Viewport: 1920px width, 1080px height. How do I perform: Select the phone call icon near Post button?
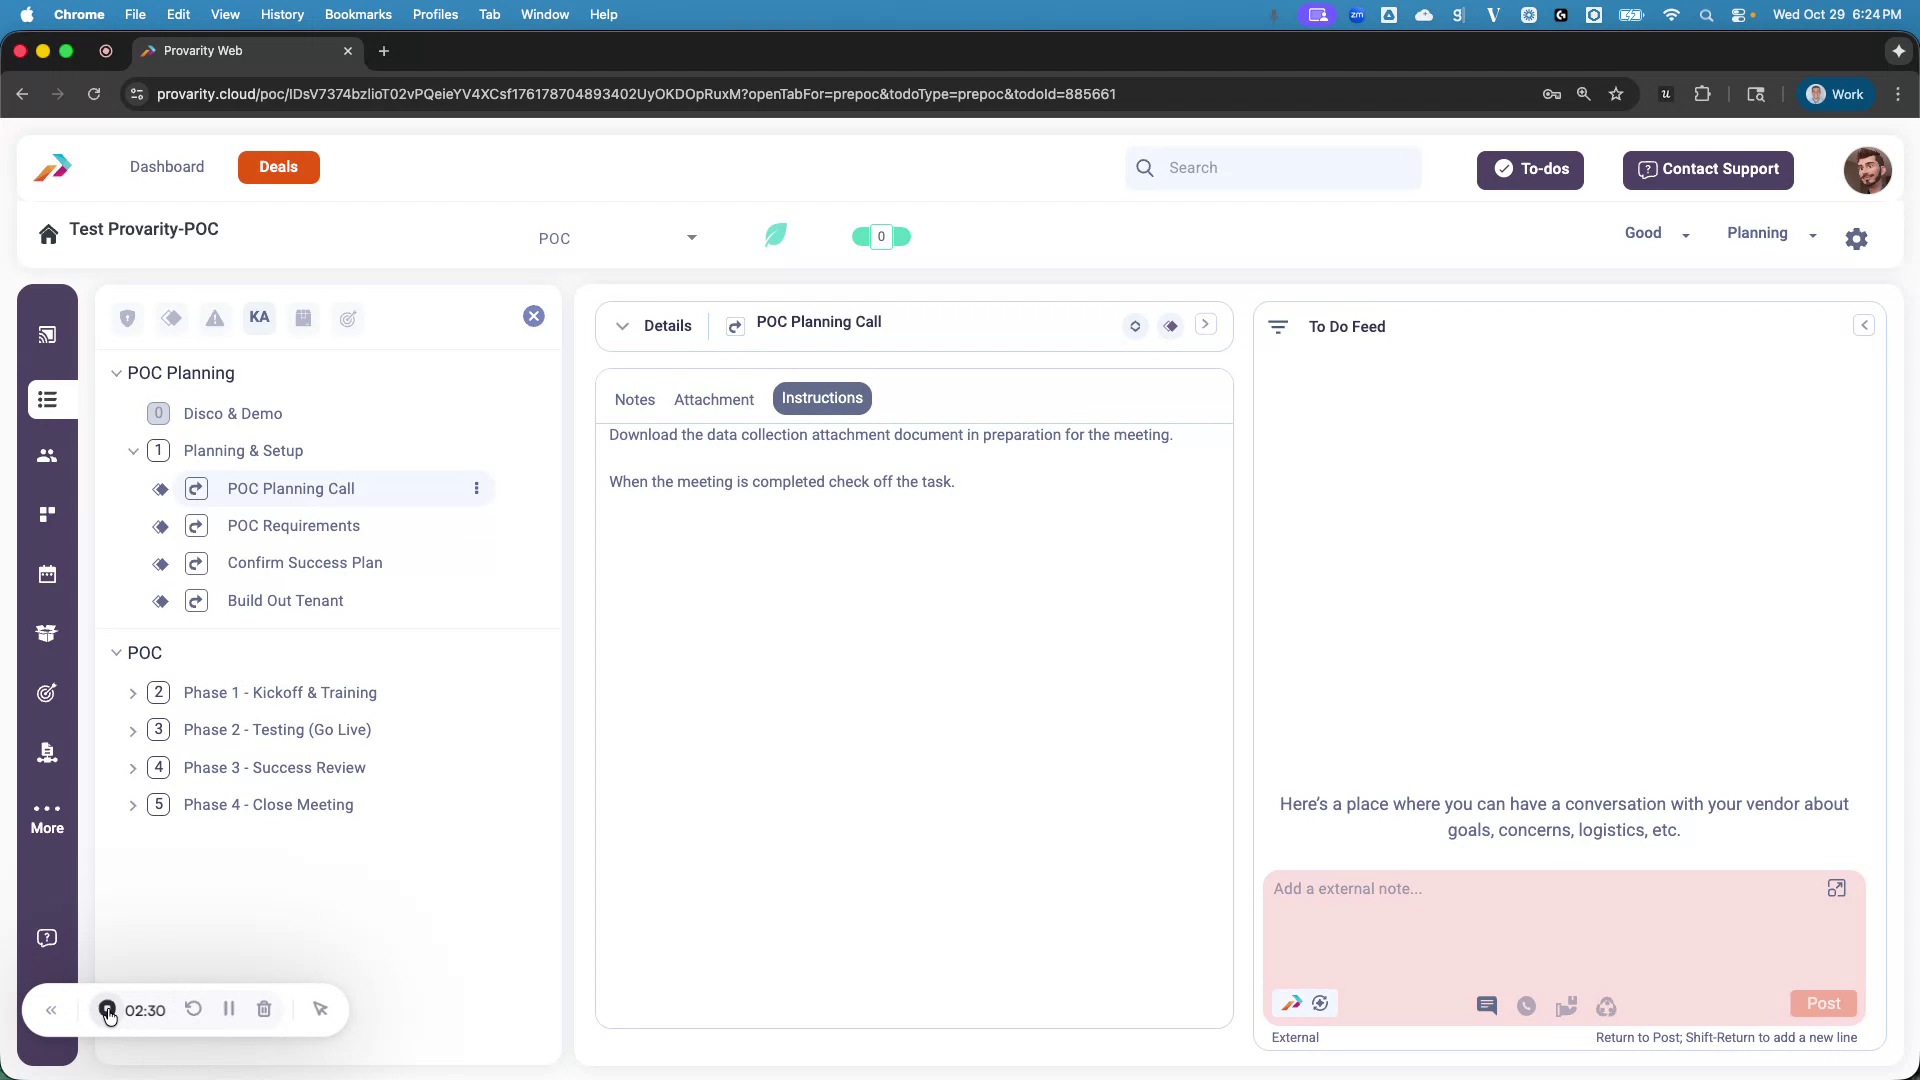point(1527,1007)
